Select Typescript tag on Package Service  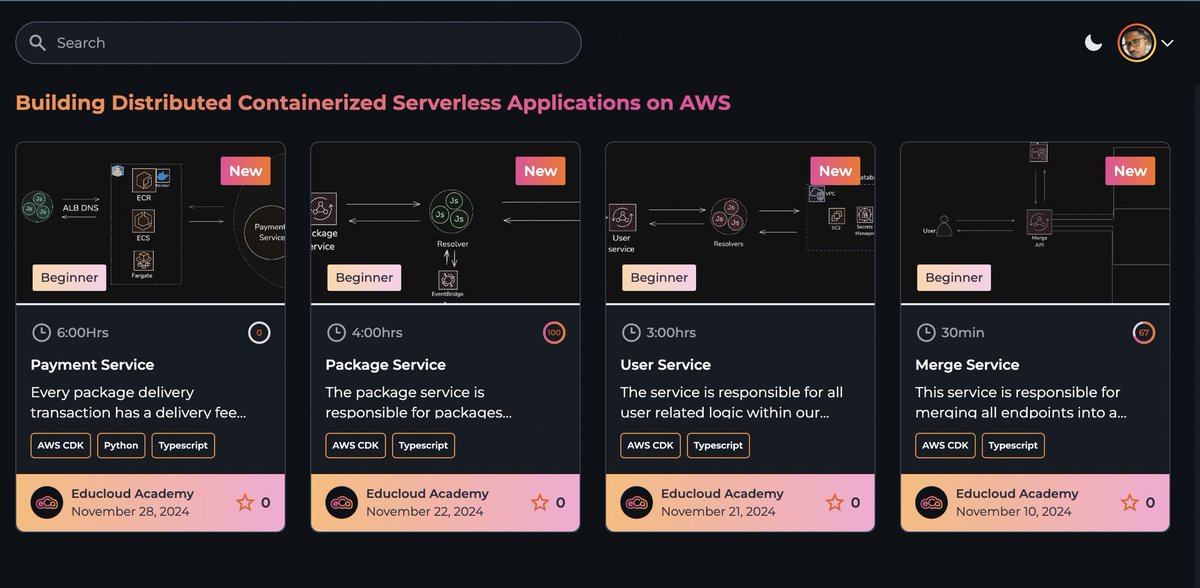(x=423, y=446)
